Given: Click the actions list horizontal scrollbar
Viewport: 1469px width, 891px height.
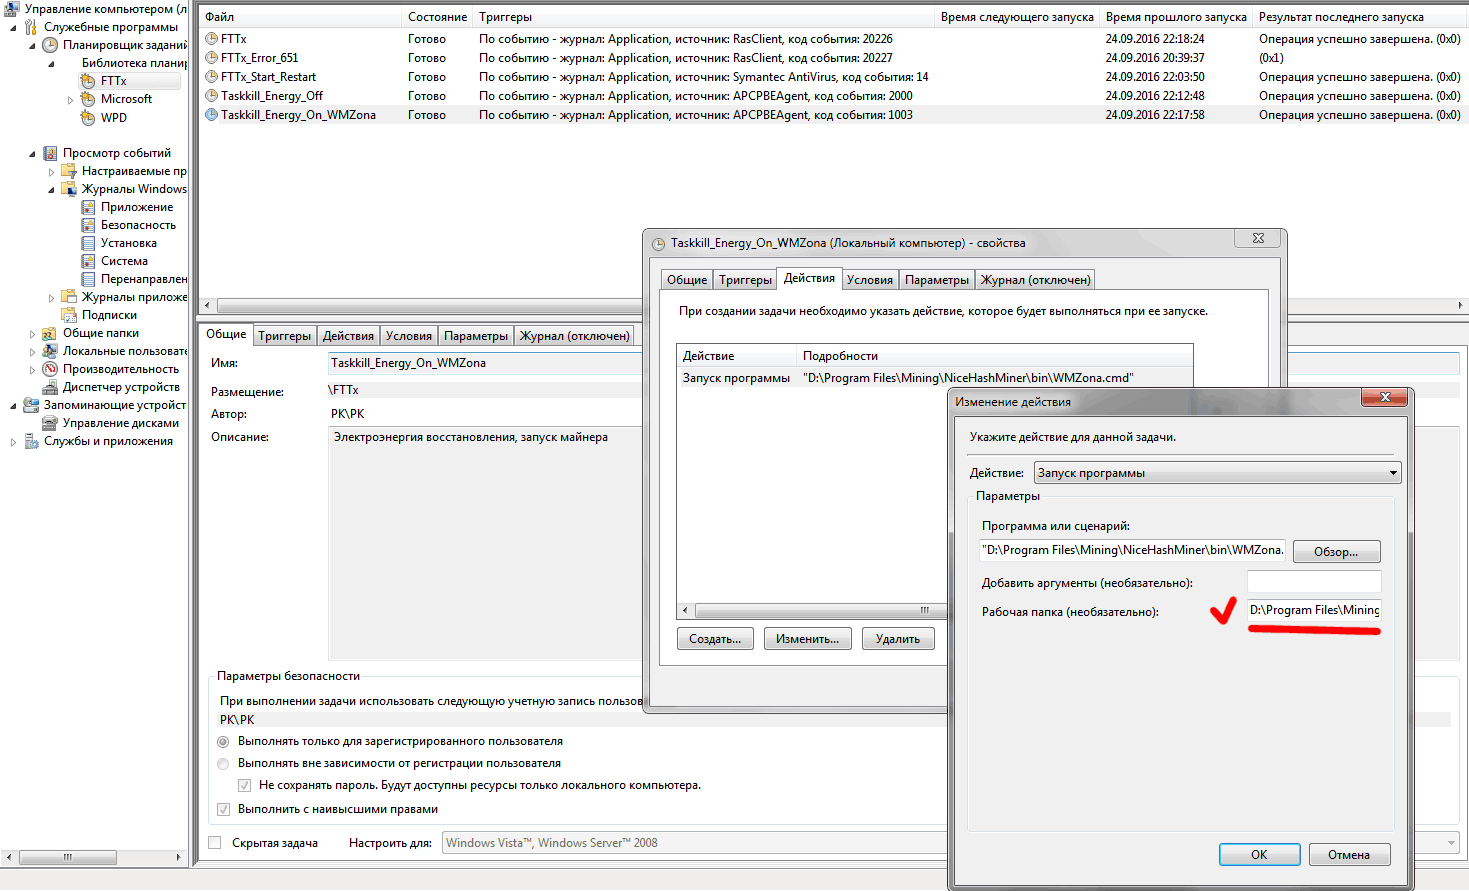Looking at the screenshot, I should click(810, 610).
